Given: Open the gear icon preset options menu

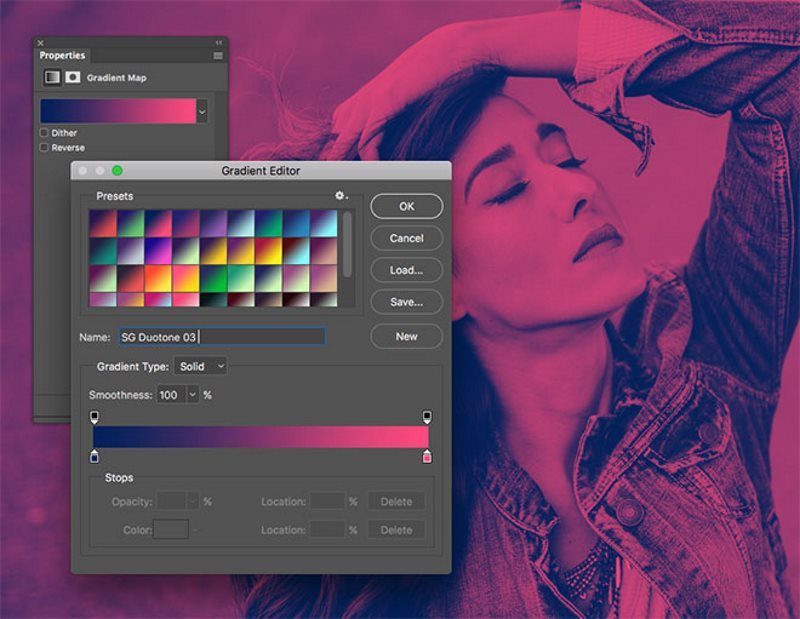Looking at the screenshot, I should [339, 195].
